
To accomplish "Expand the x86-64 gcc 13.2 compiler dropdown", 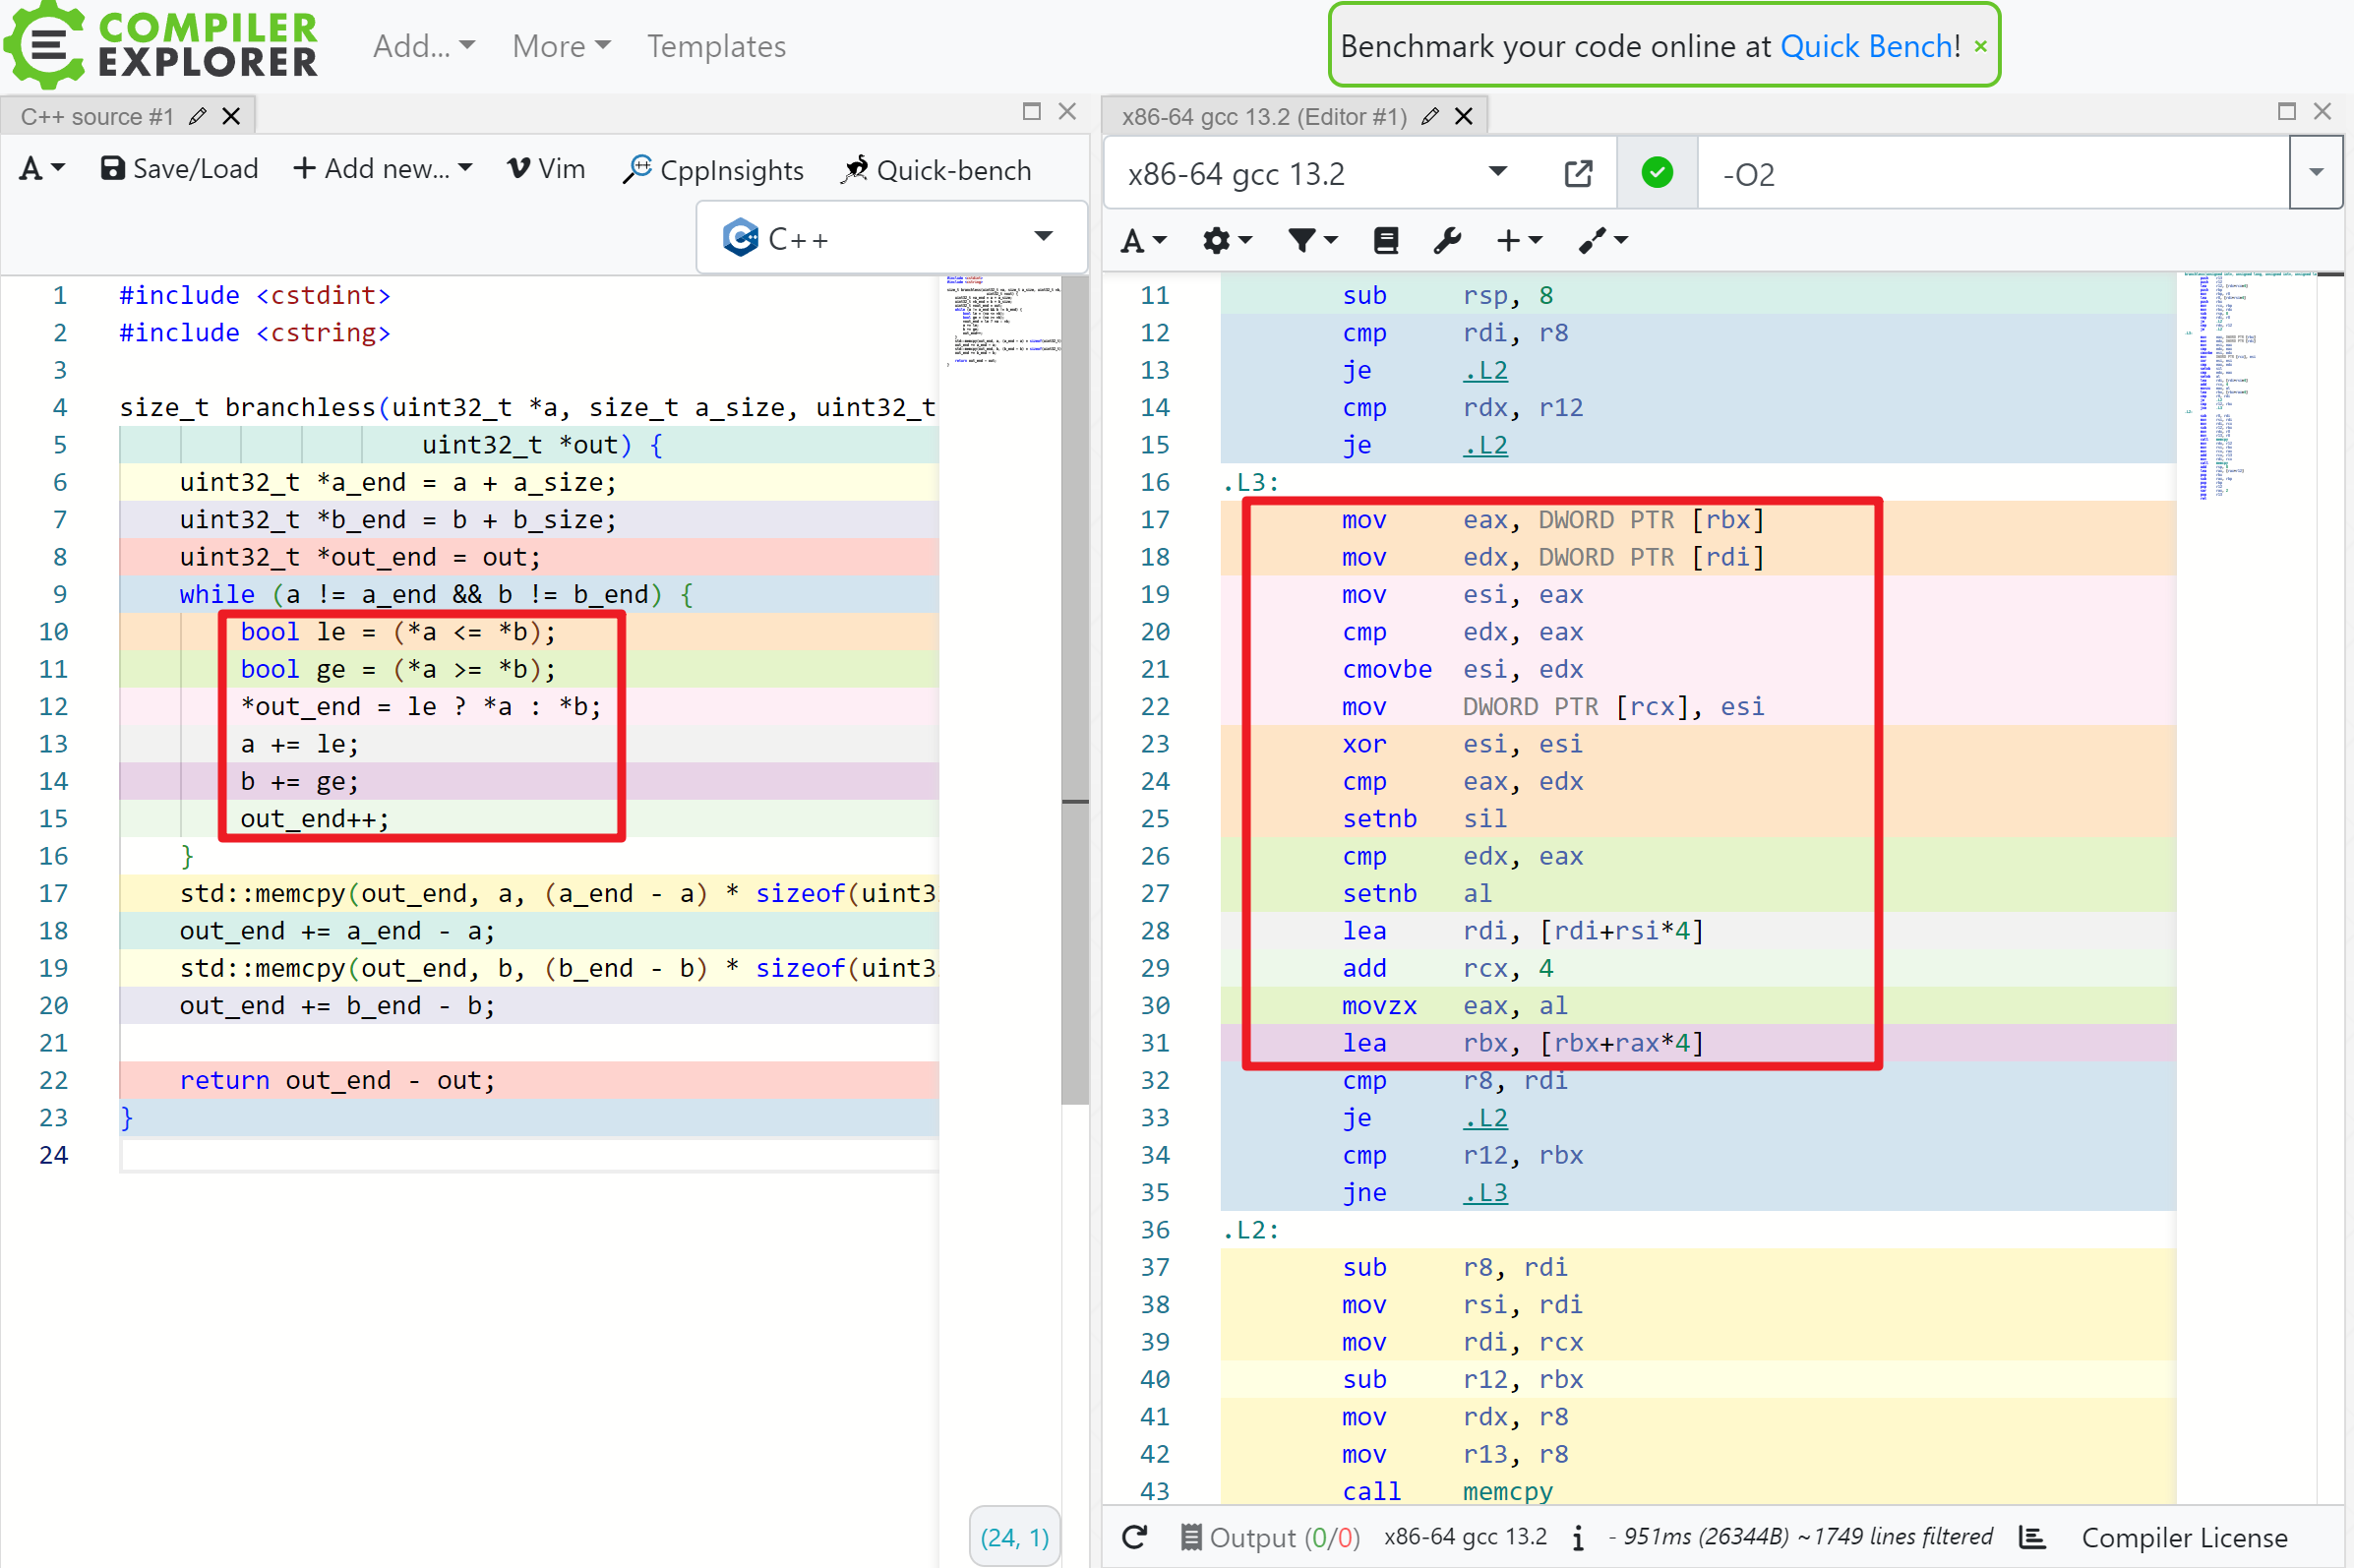I will (1497, 172).
